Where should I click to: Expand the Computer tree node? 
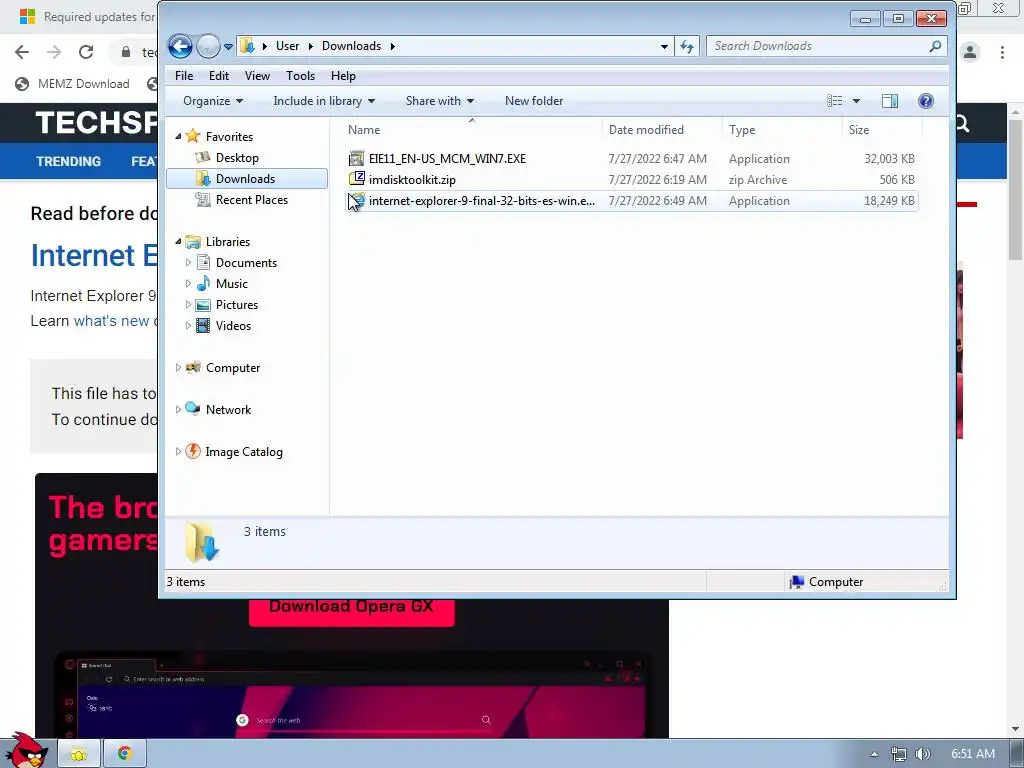178,368
